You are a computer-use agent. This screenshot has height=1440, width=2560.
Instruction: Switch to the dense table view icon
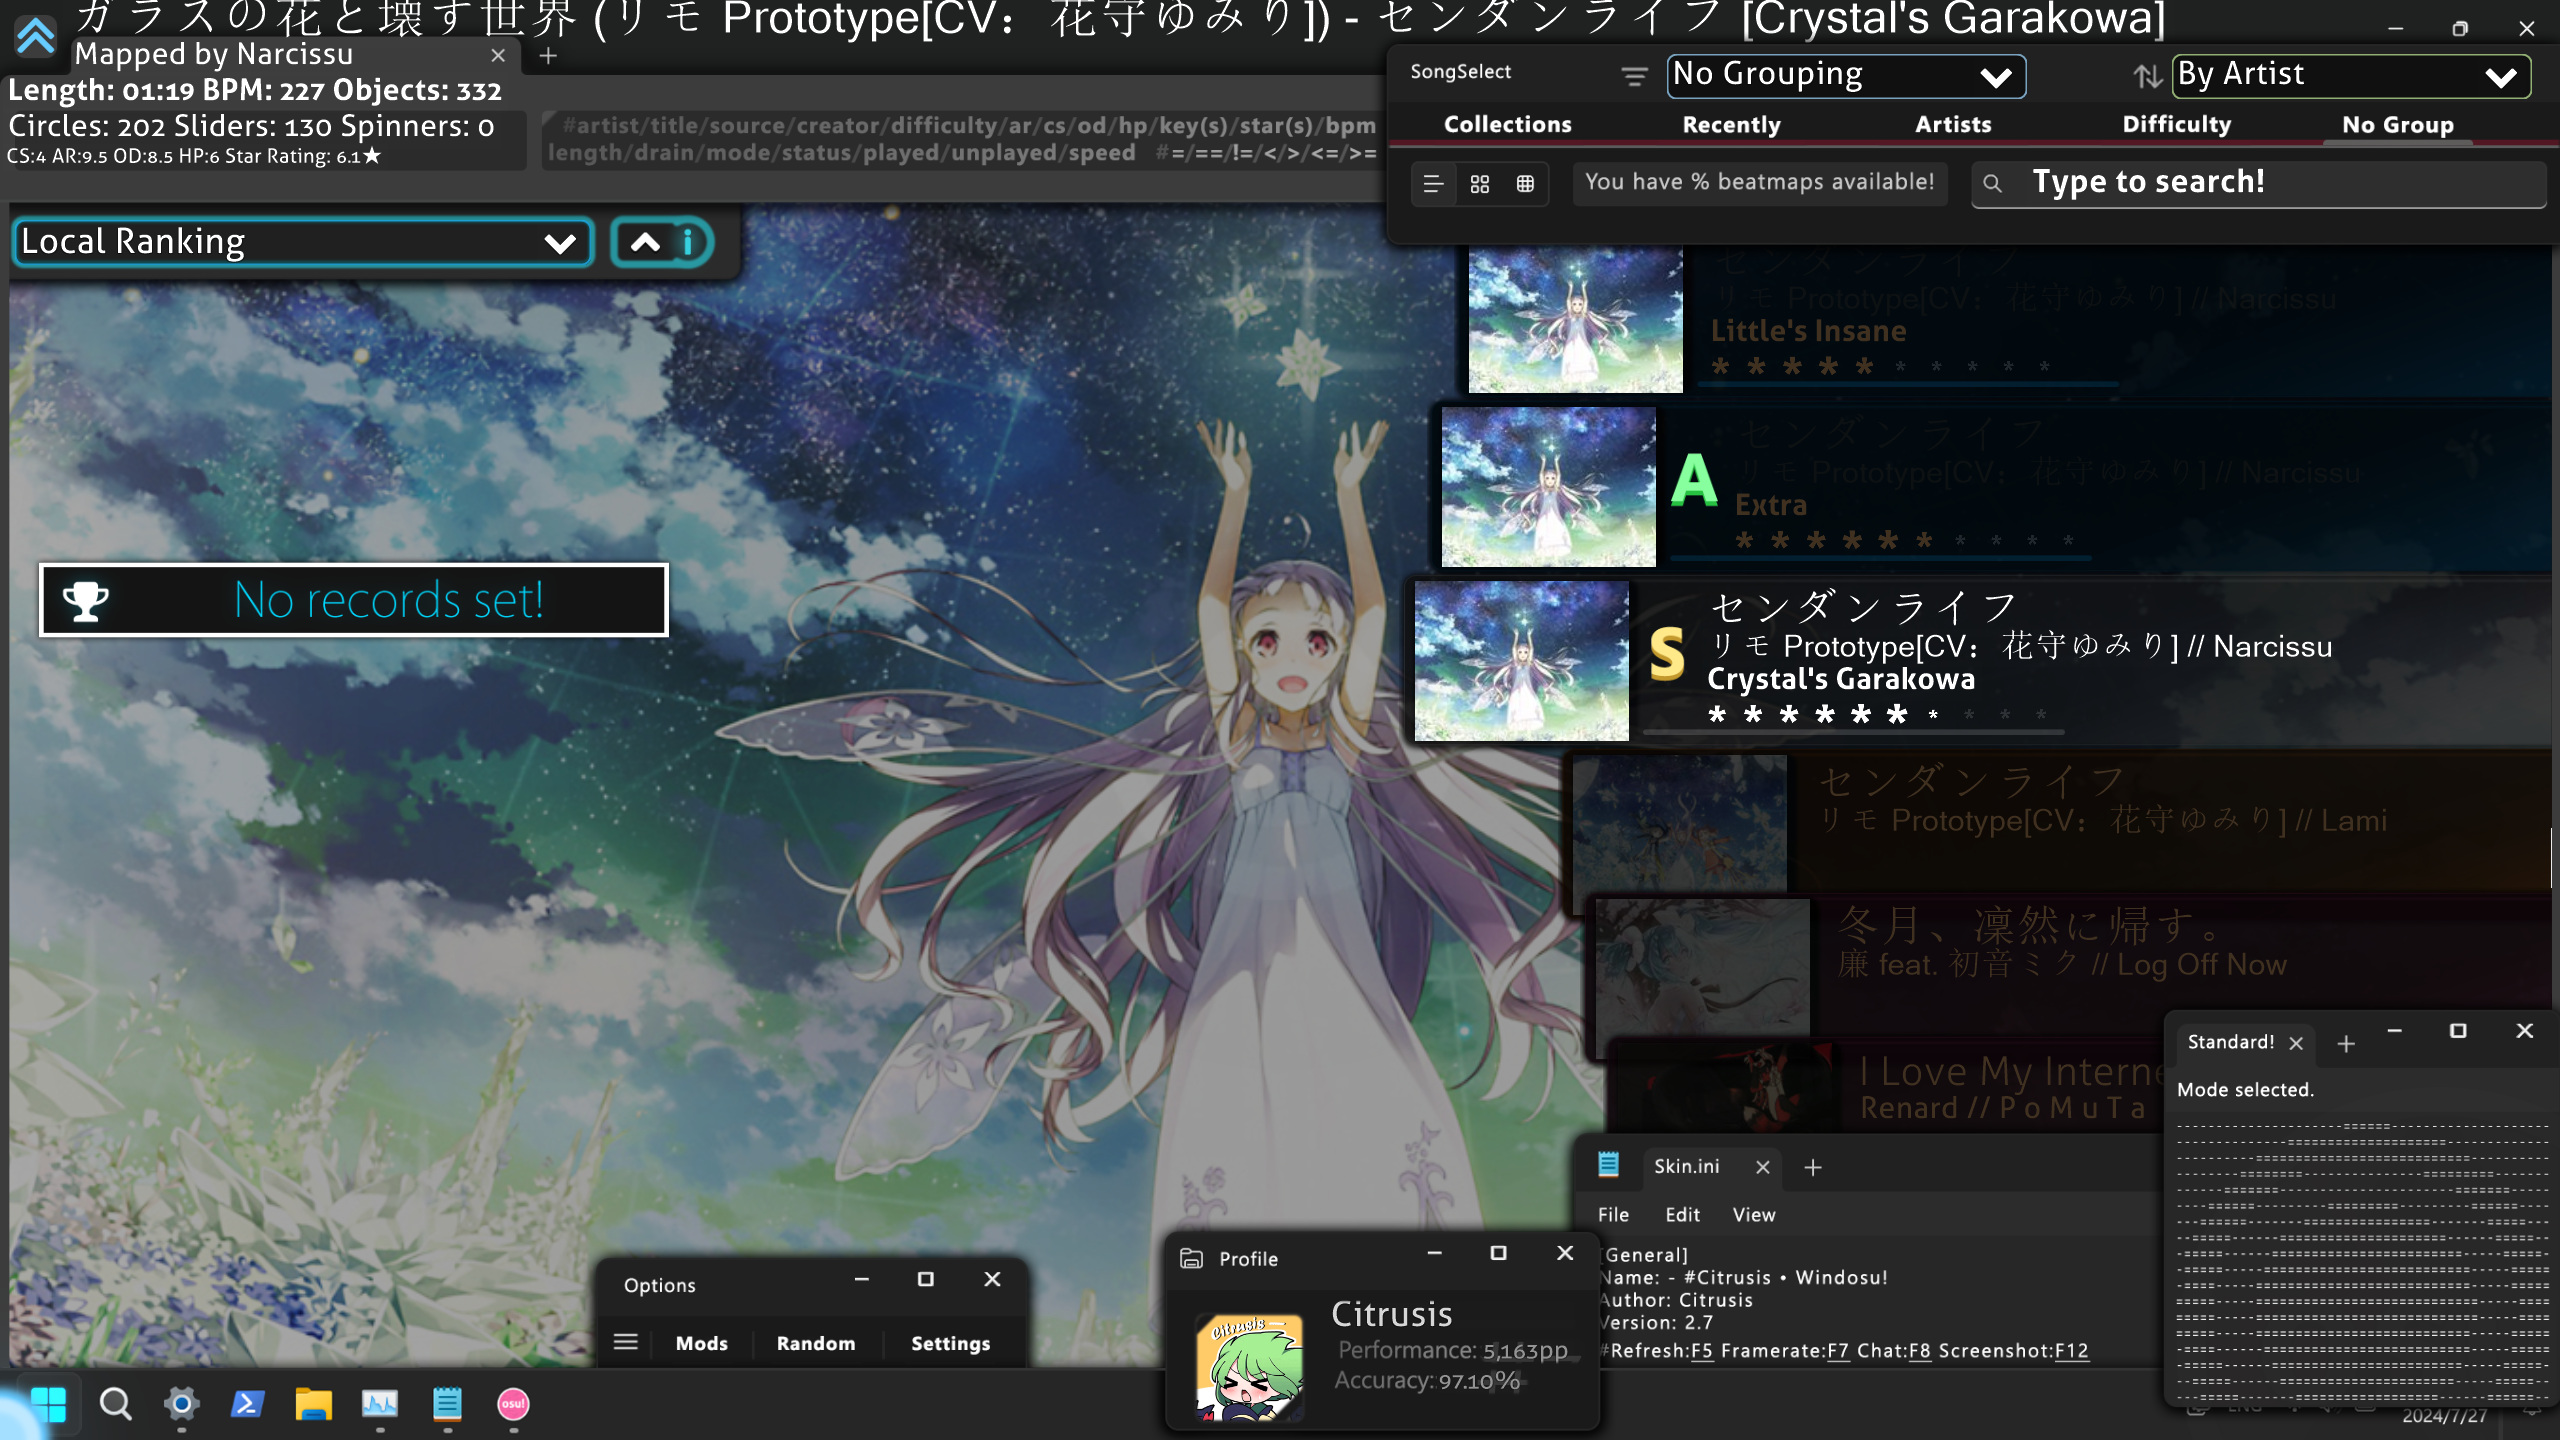[1525, 184]
